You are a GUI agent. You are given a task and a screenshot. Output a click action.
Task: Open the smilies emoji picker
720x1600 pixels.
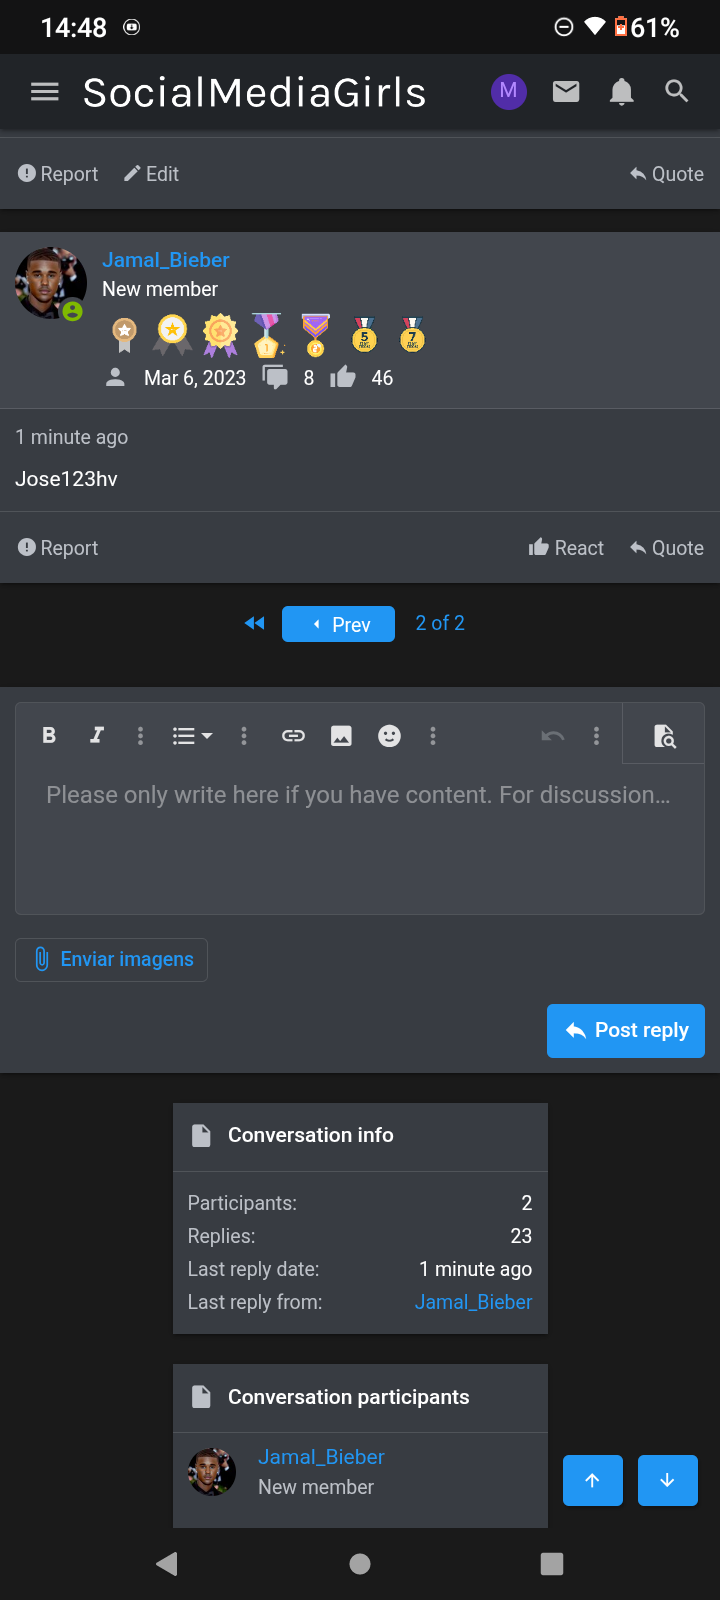(x=389, y=736)
